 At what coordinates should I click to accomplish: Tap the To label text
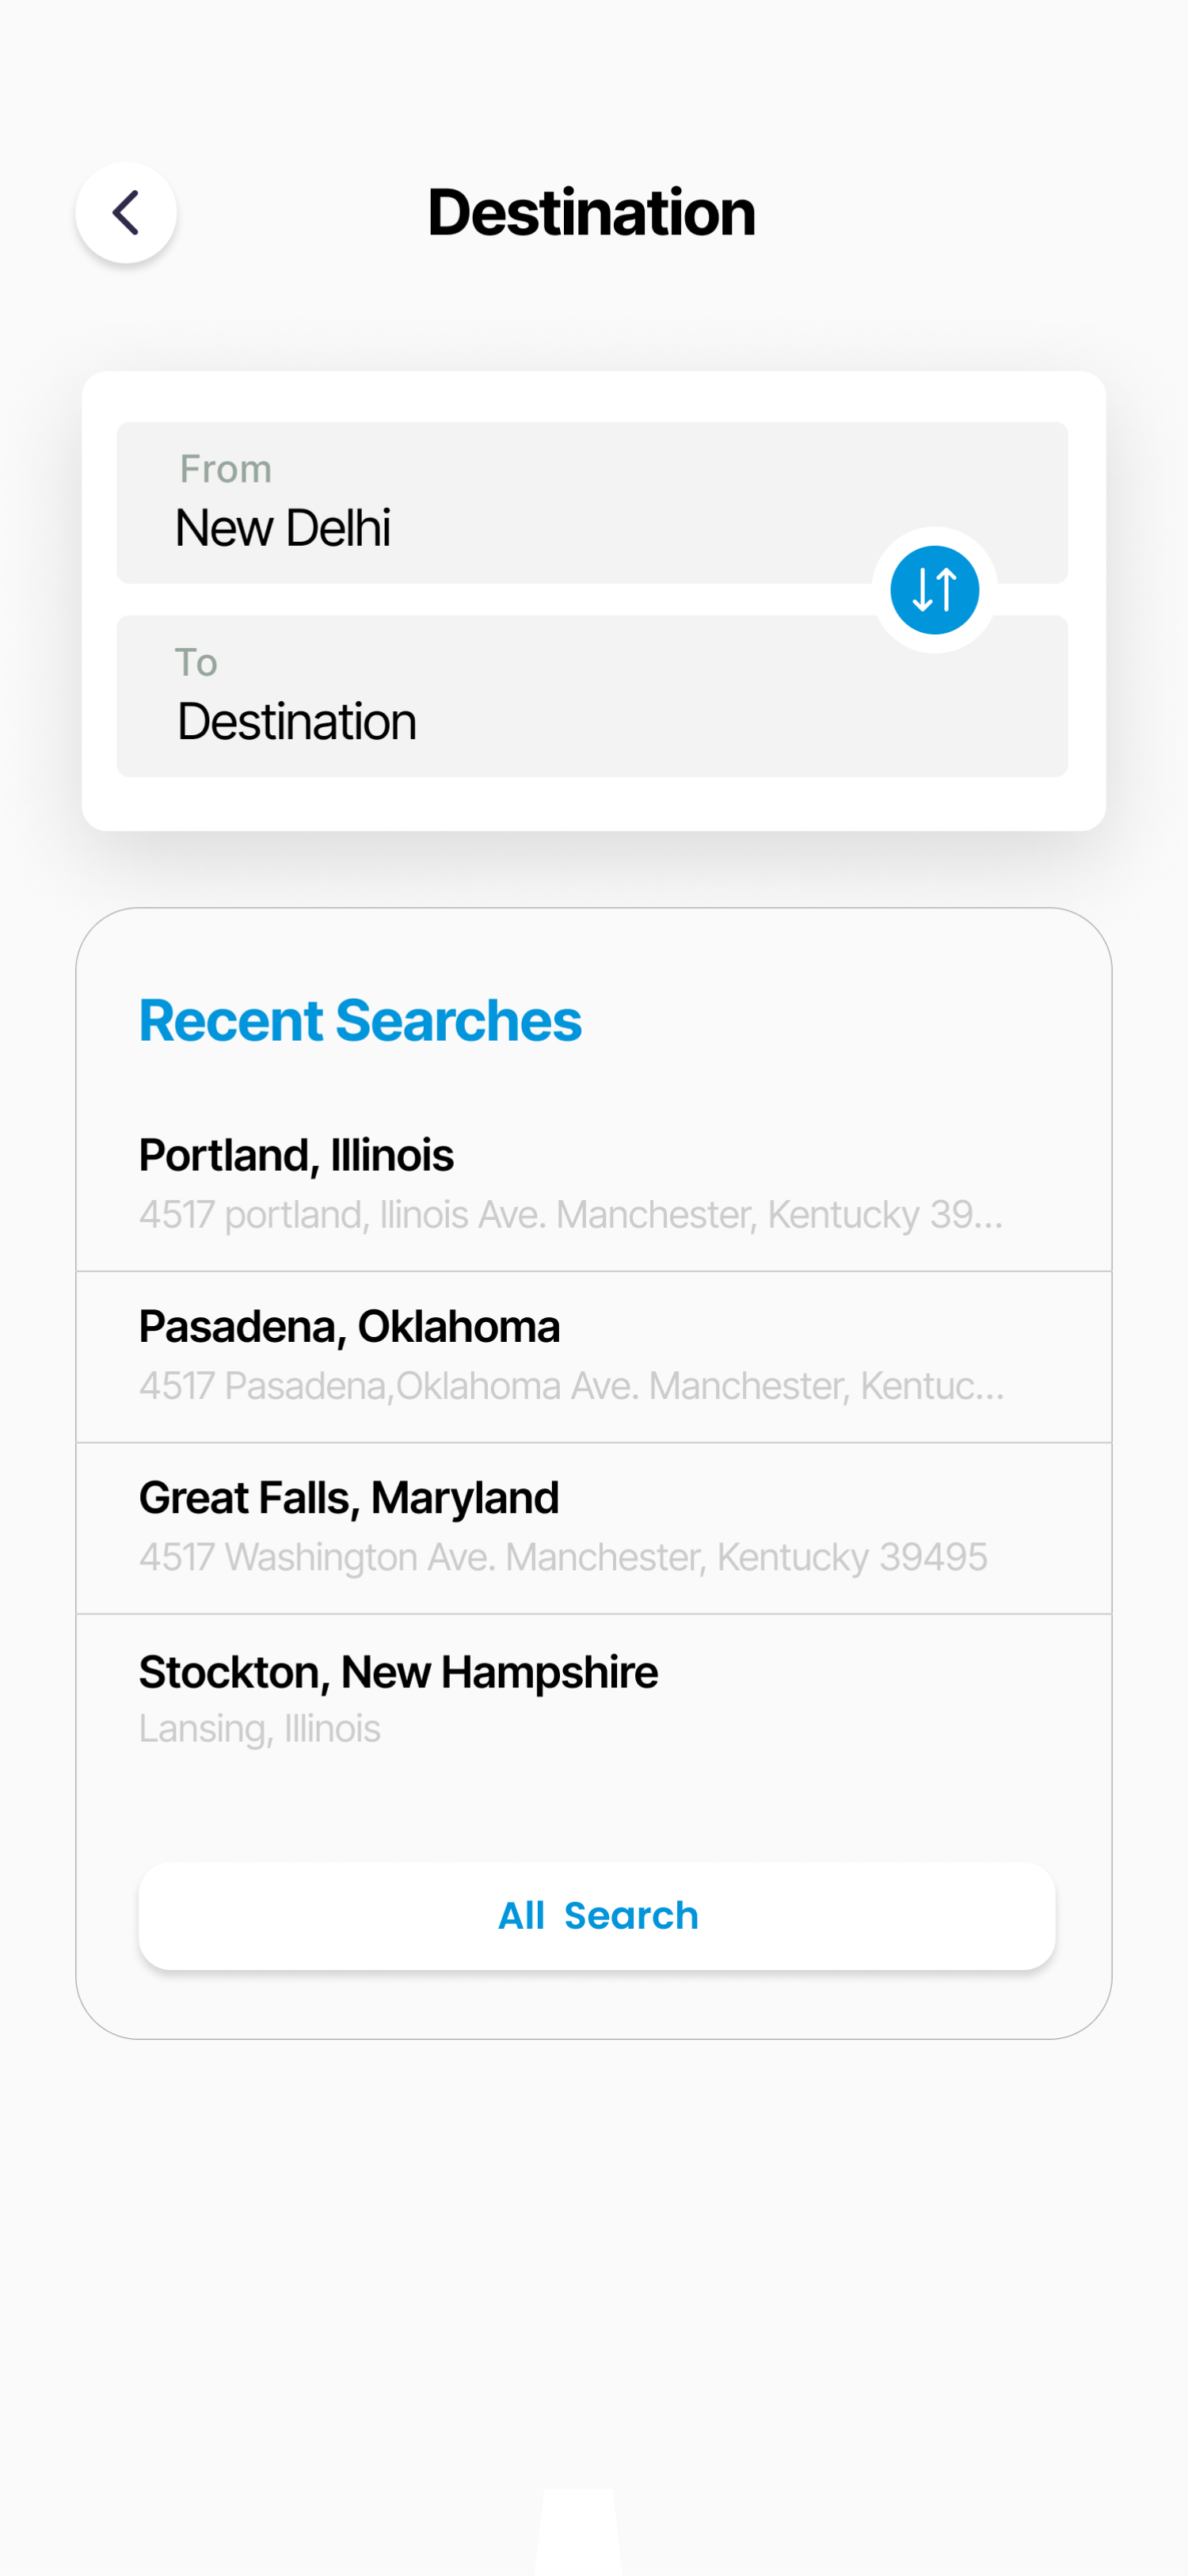(x=196, y=662)
